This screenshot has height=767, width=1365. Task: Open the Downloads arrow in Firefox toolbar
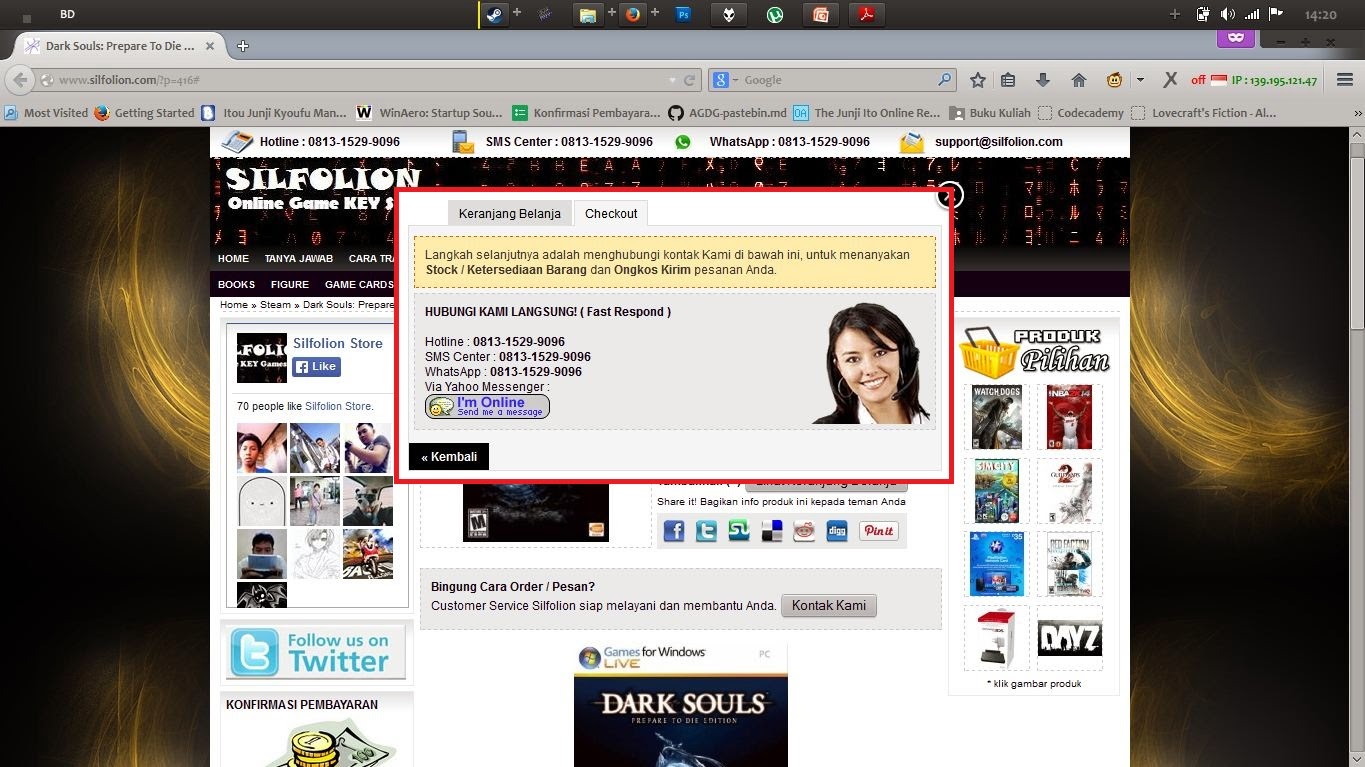coord(1043,80)
